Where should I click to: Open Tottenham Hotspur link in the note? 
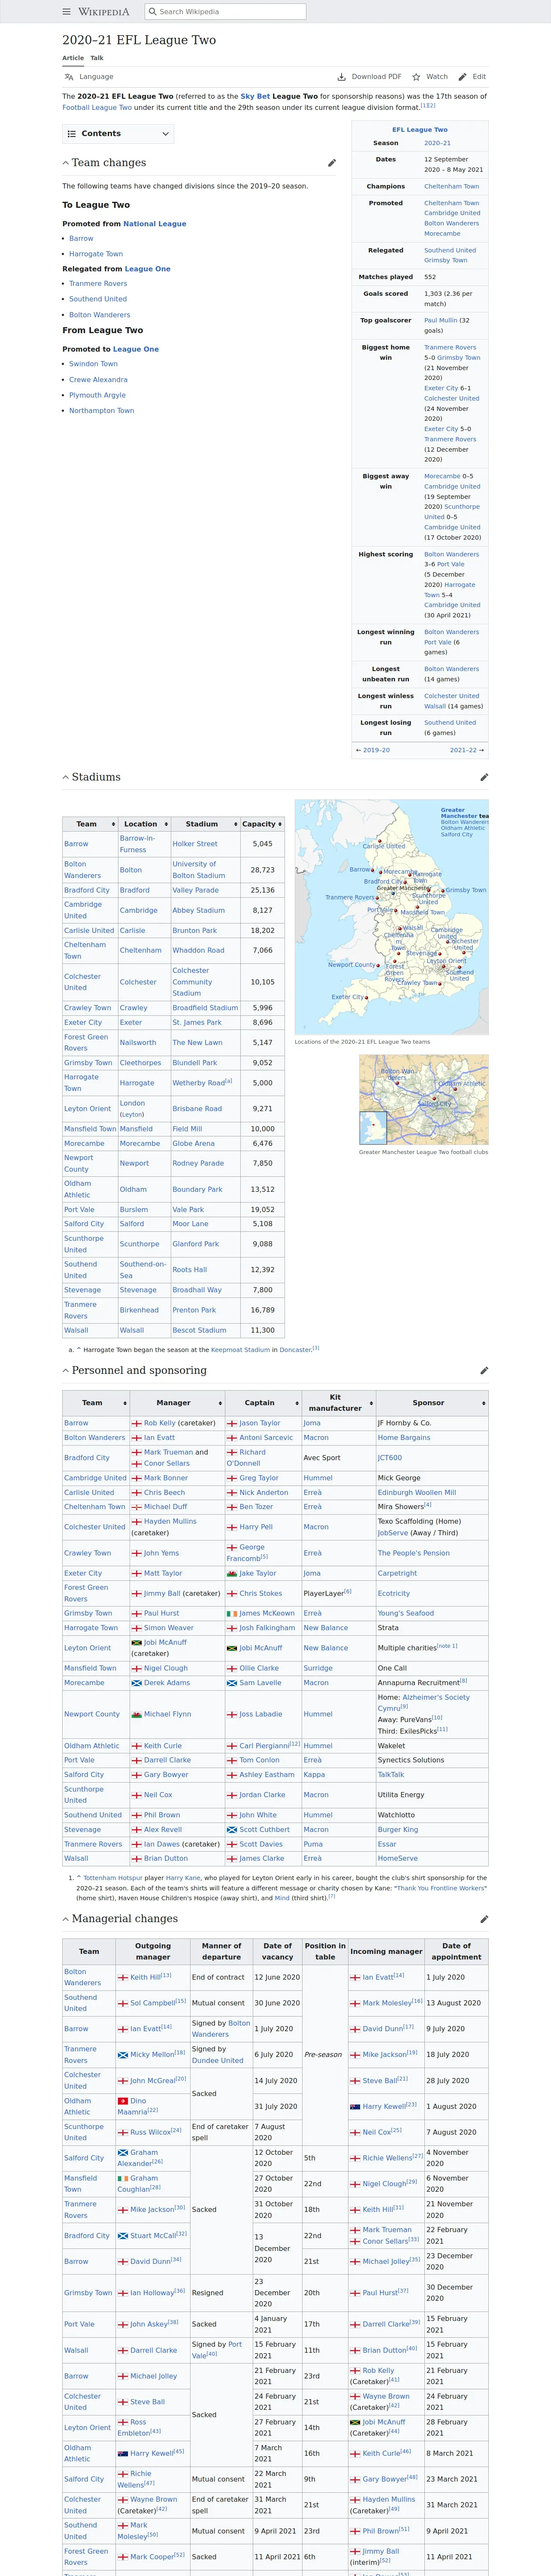pos(113,1878)
